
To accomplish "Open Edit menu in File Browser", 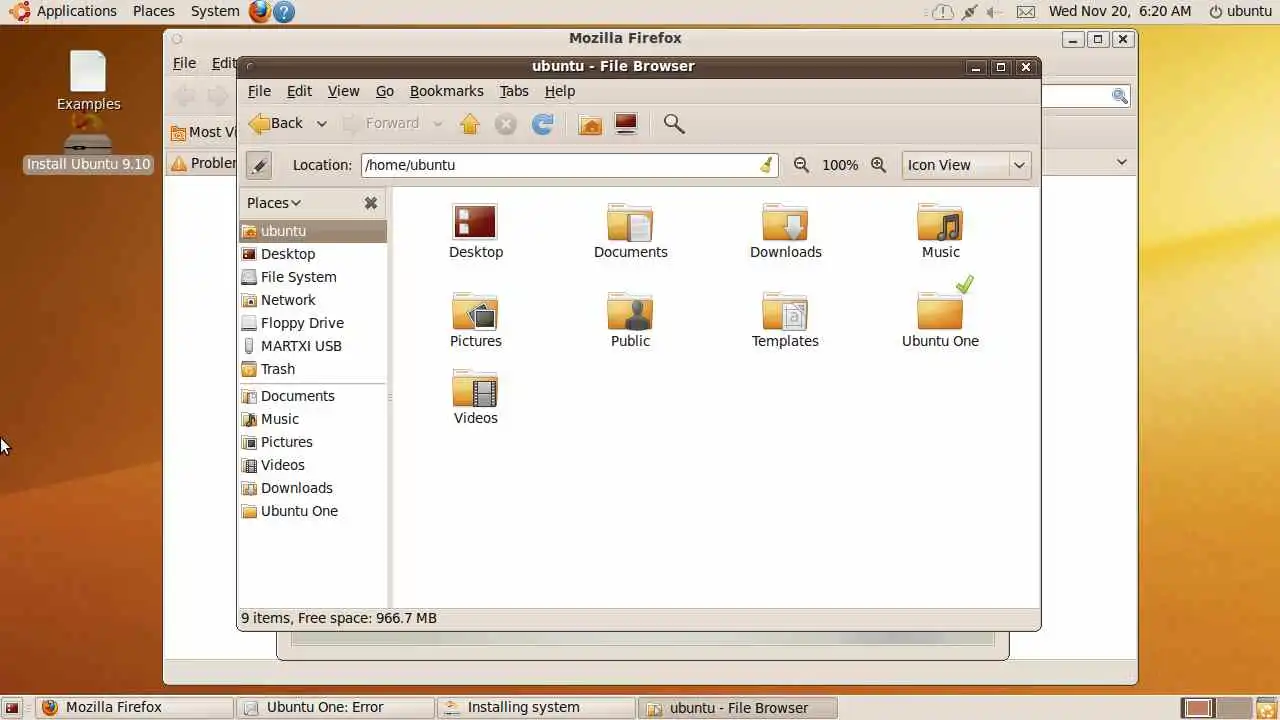I will click(299, 91).
